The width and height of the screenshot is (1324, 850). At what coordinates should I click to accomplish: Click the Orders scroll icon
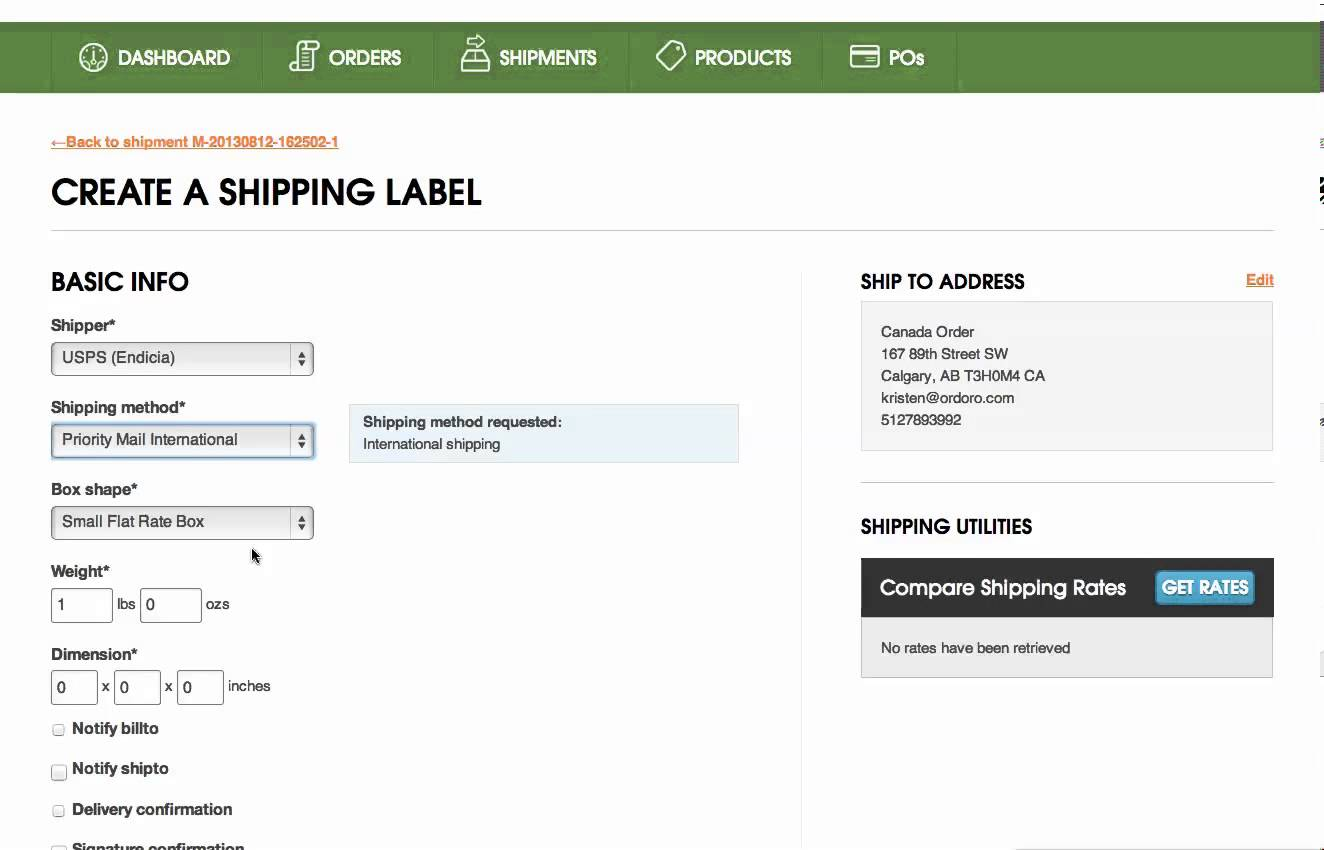pos(304,56)
